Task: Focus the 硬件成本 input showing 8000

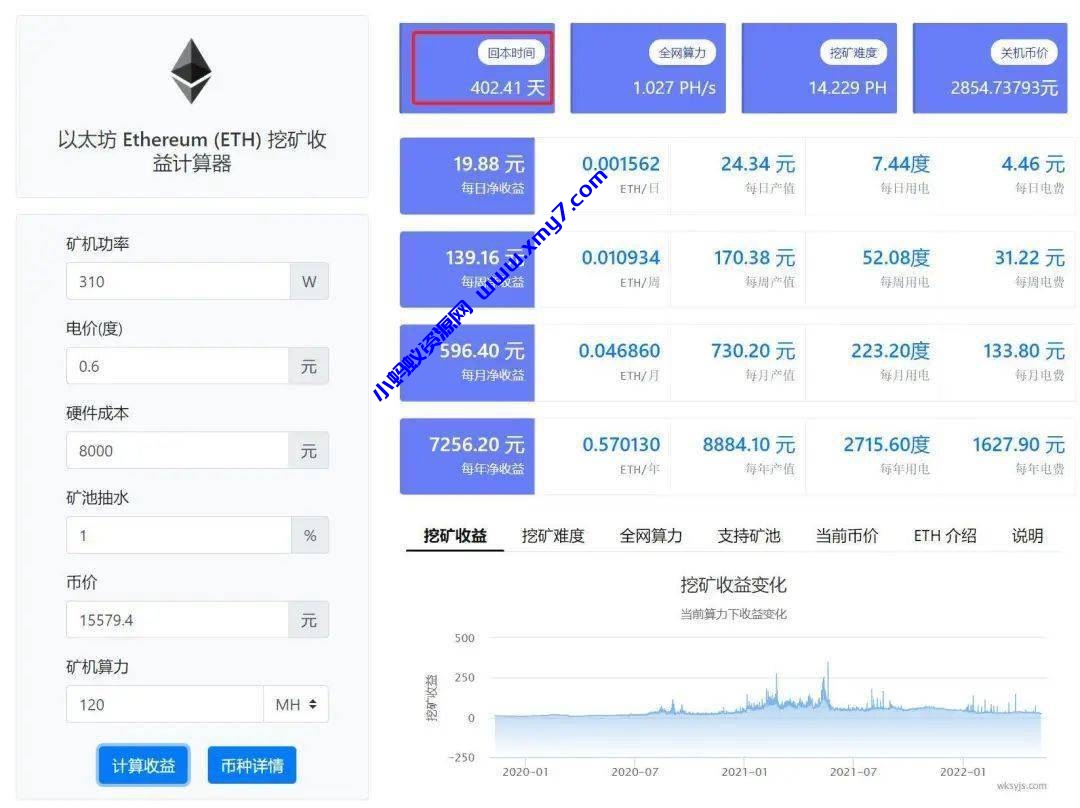Action: pyautogui.click(x=178, y=450)
